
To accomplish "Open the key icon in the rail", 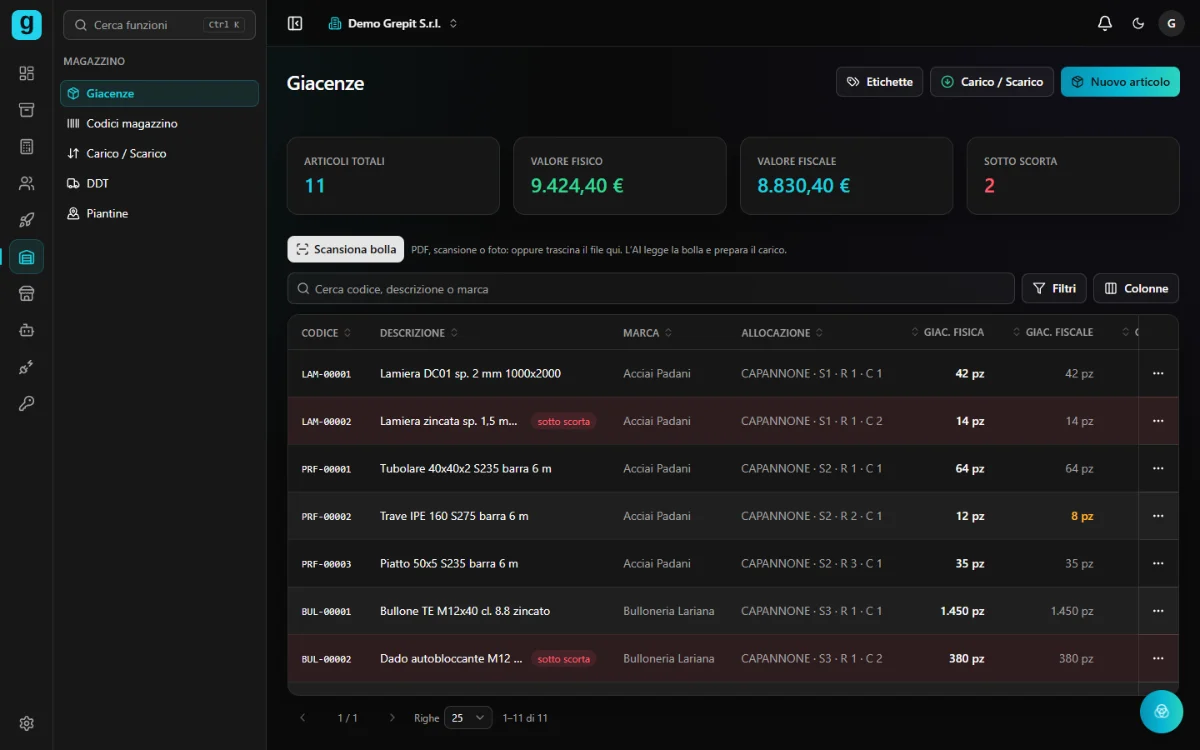I will (27, 403).
